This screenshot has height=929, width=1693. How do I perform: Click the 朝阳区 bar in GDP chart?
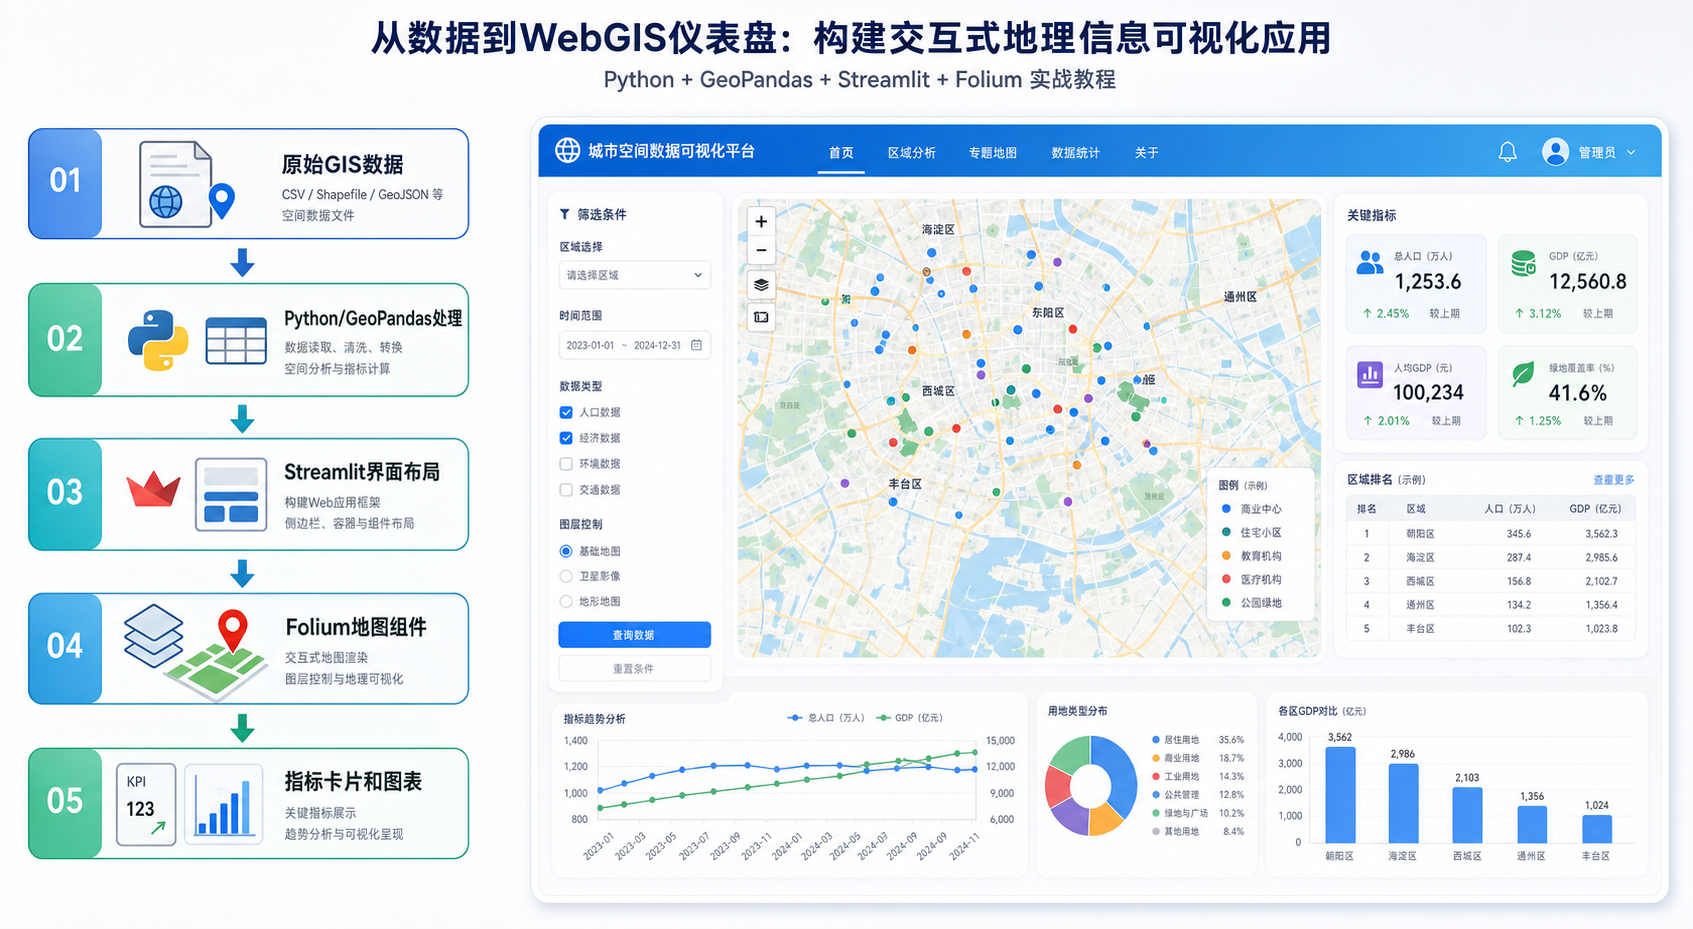coord(1340,795)
